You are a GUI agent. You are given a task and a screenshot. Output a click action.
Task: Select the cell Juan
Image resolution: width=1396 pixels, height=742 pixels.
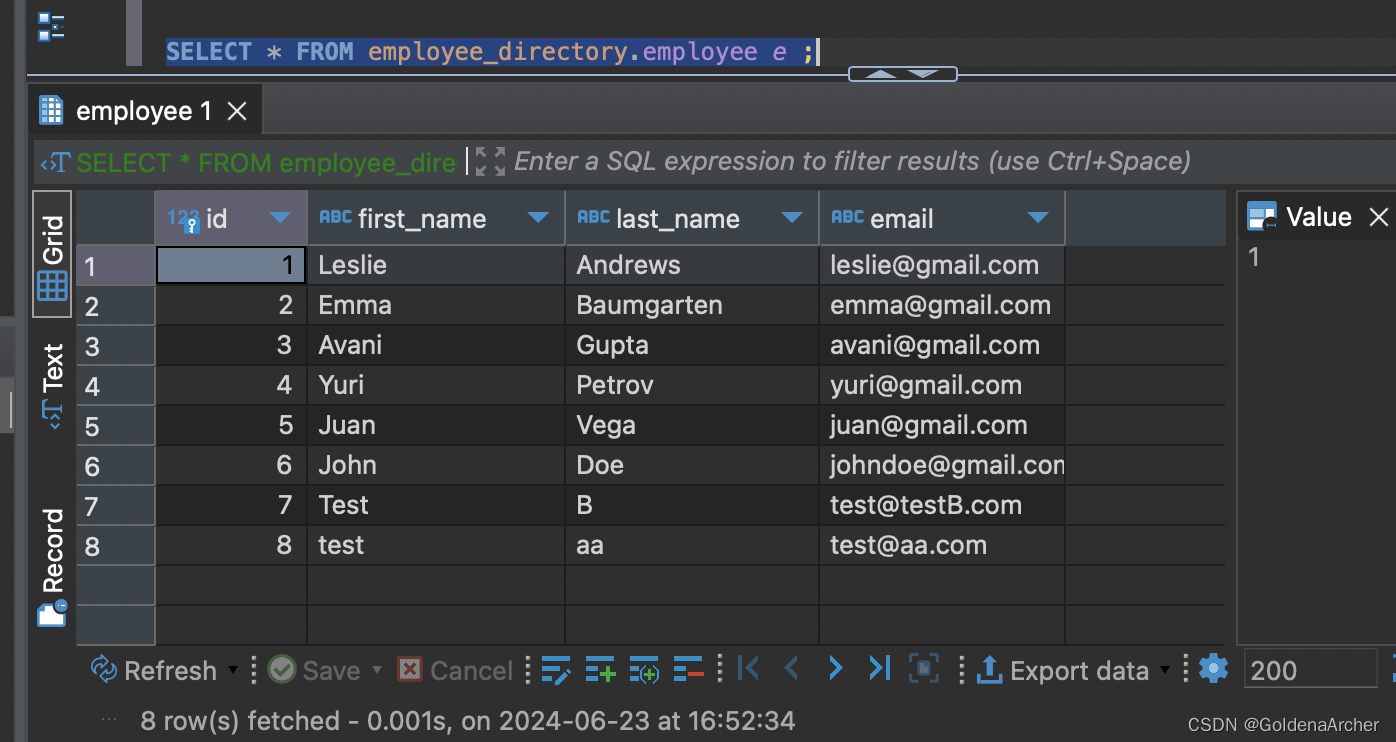(436, 425)
